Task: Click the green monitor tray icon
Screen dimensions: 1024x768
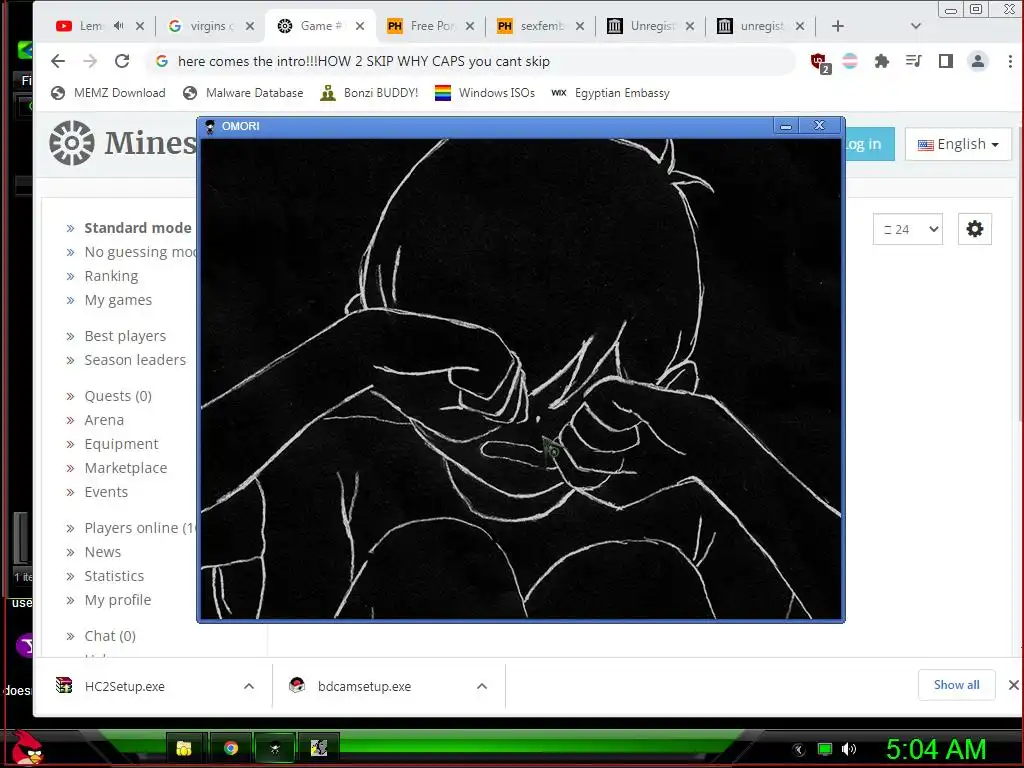Action: pos(825,749)
